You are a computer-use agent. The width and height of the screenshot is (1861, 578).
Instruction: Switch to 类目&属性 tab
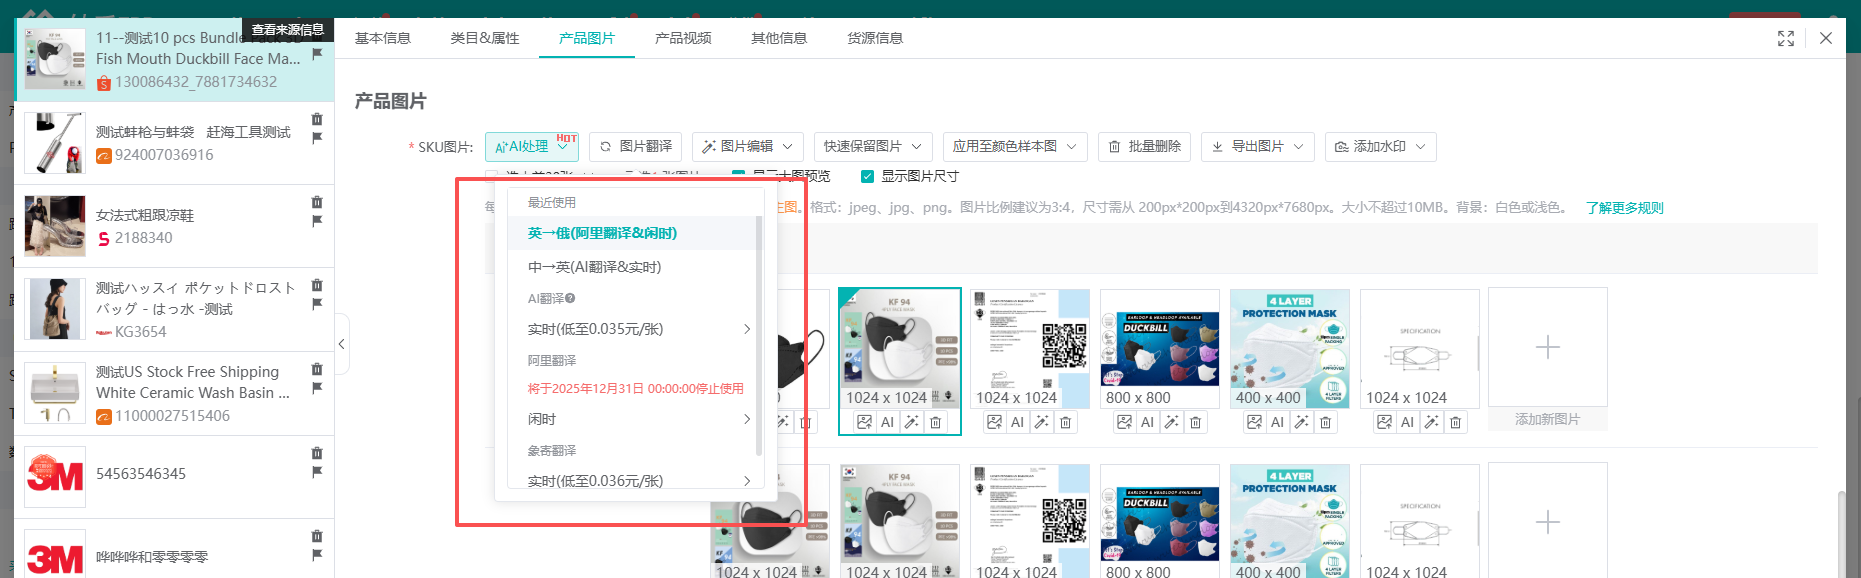(x=485, y=38)
